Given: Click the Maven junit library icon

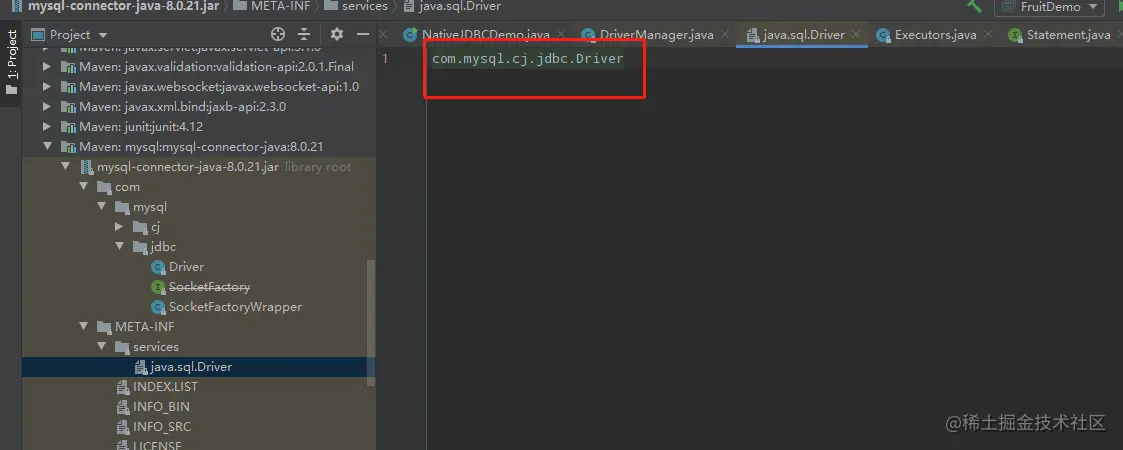Looking at the screenshot, I should (68, 127).
